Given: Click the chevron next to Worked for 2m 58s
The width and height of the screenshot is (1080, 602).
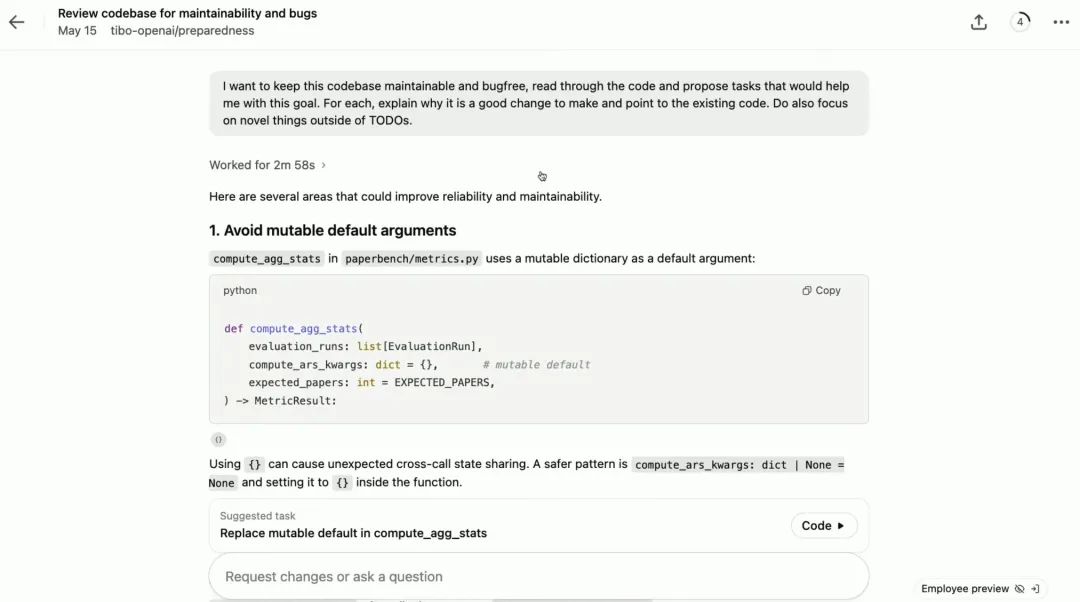Looking at the screenshot, I should (323, 165).
